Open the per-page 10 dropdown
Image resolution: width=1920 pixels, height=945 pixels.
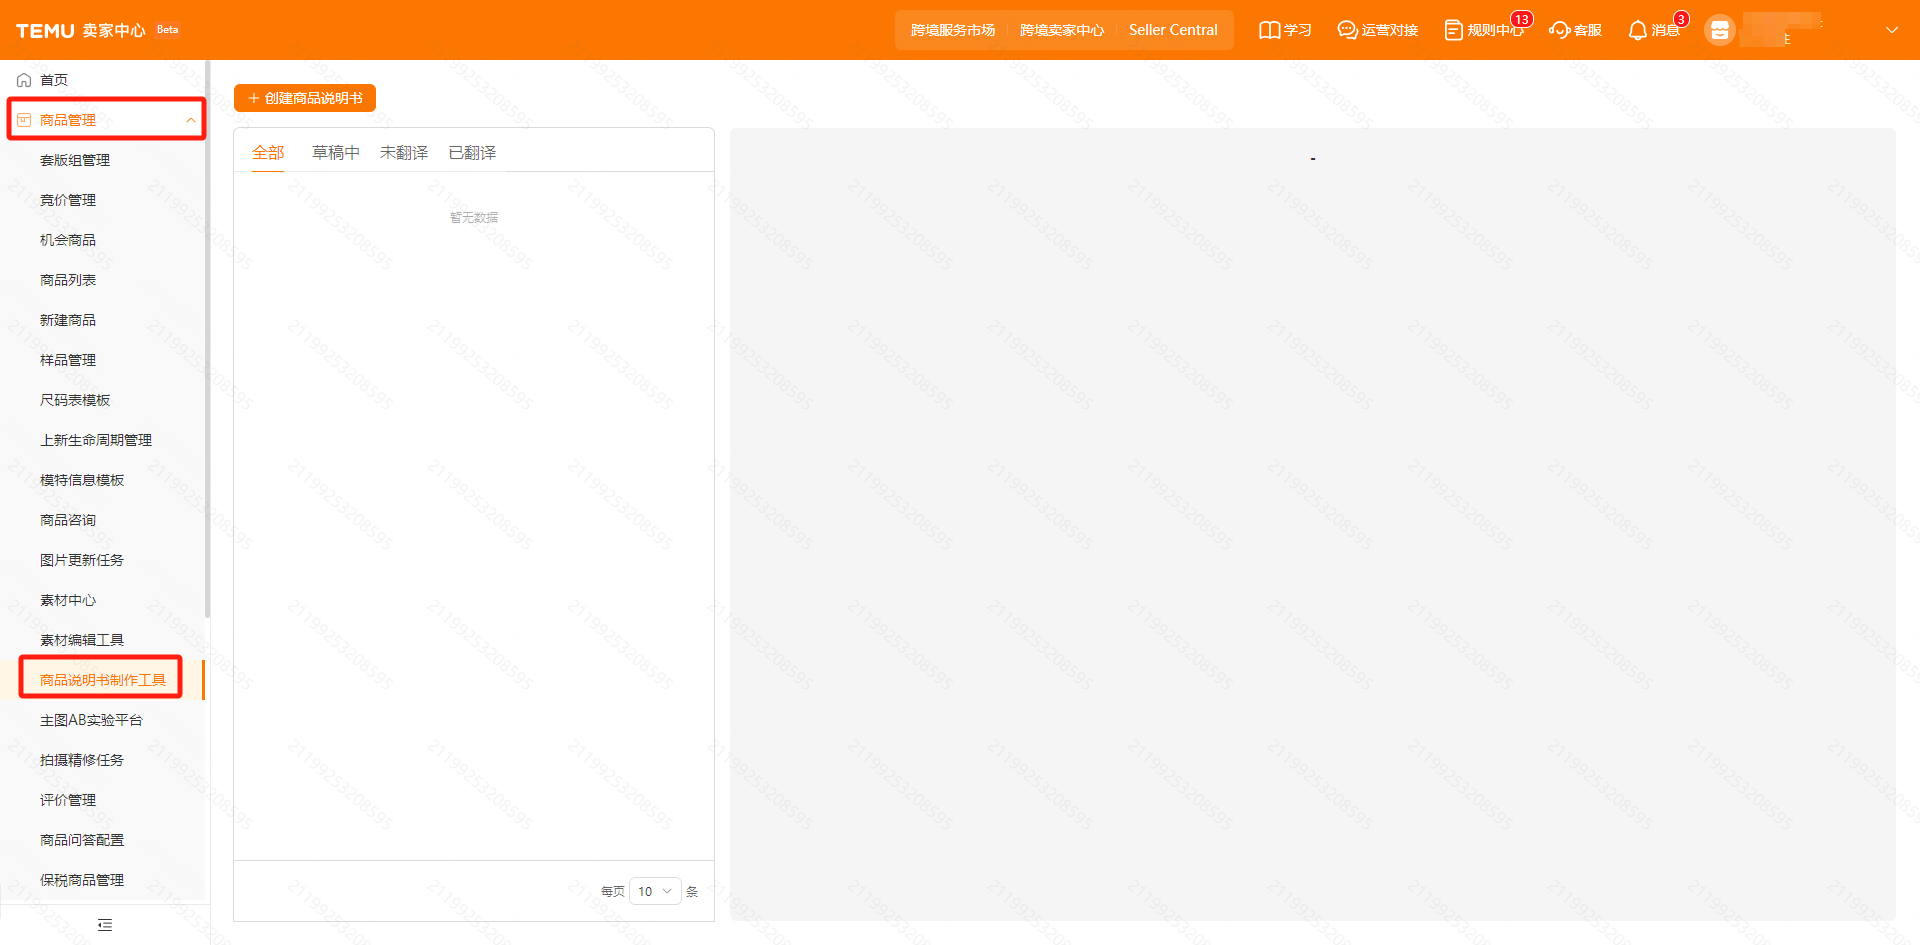pyautogui.click(x=655, y=891)
